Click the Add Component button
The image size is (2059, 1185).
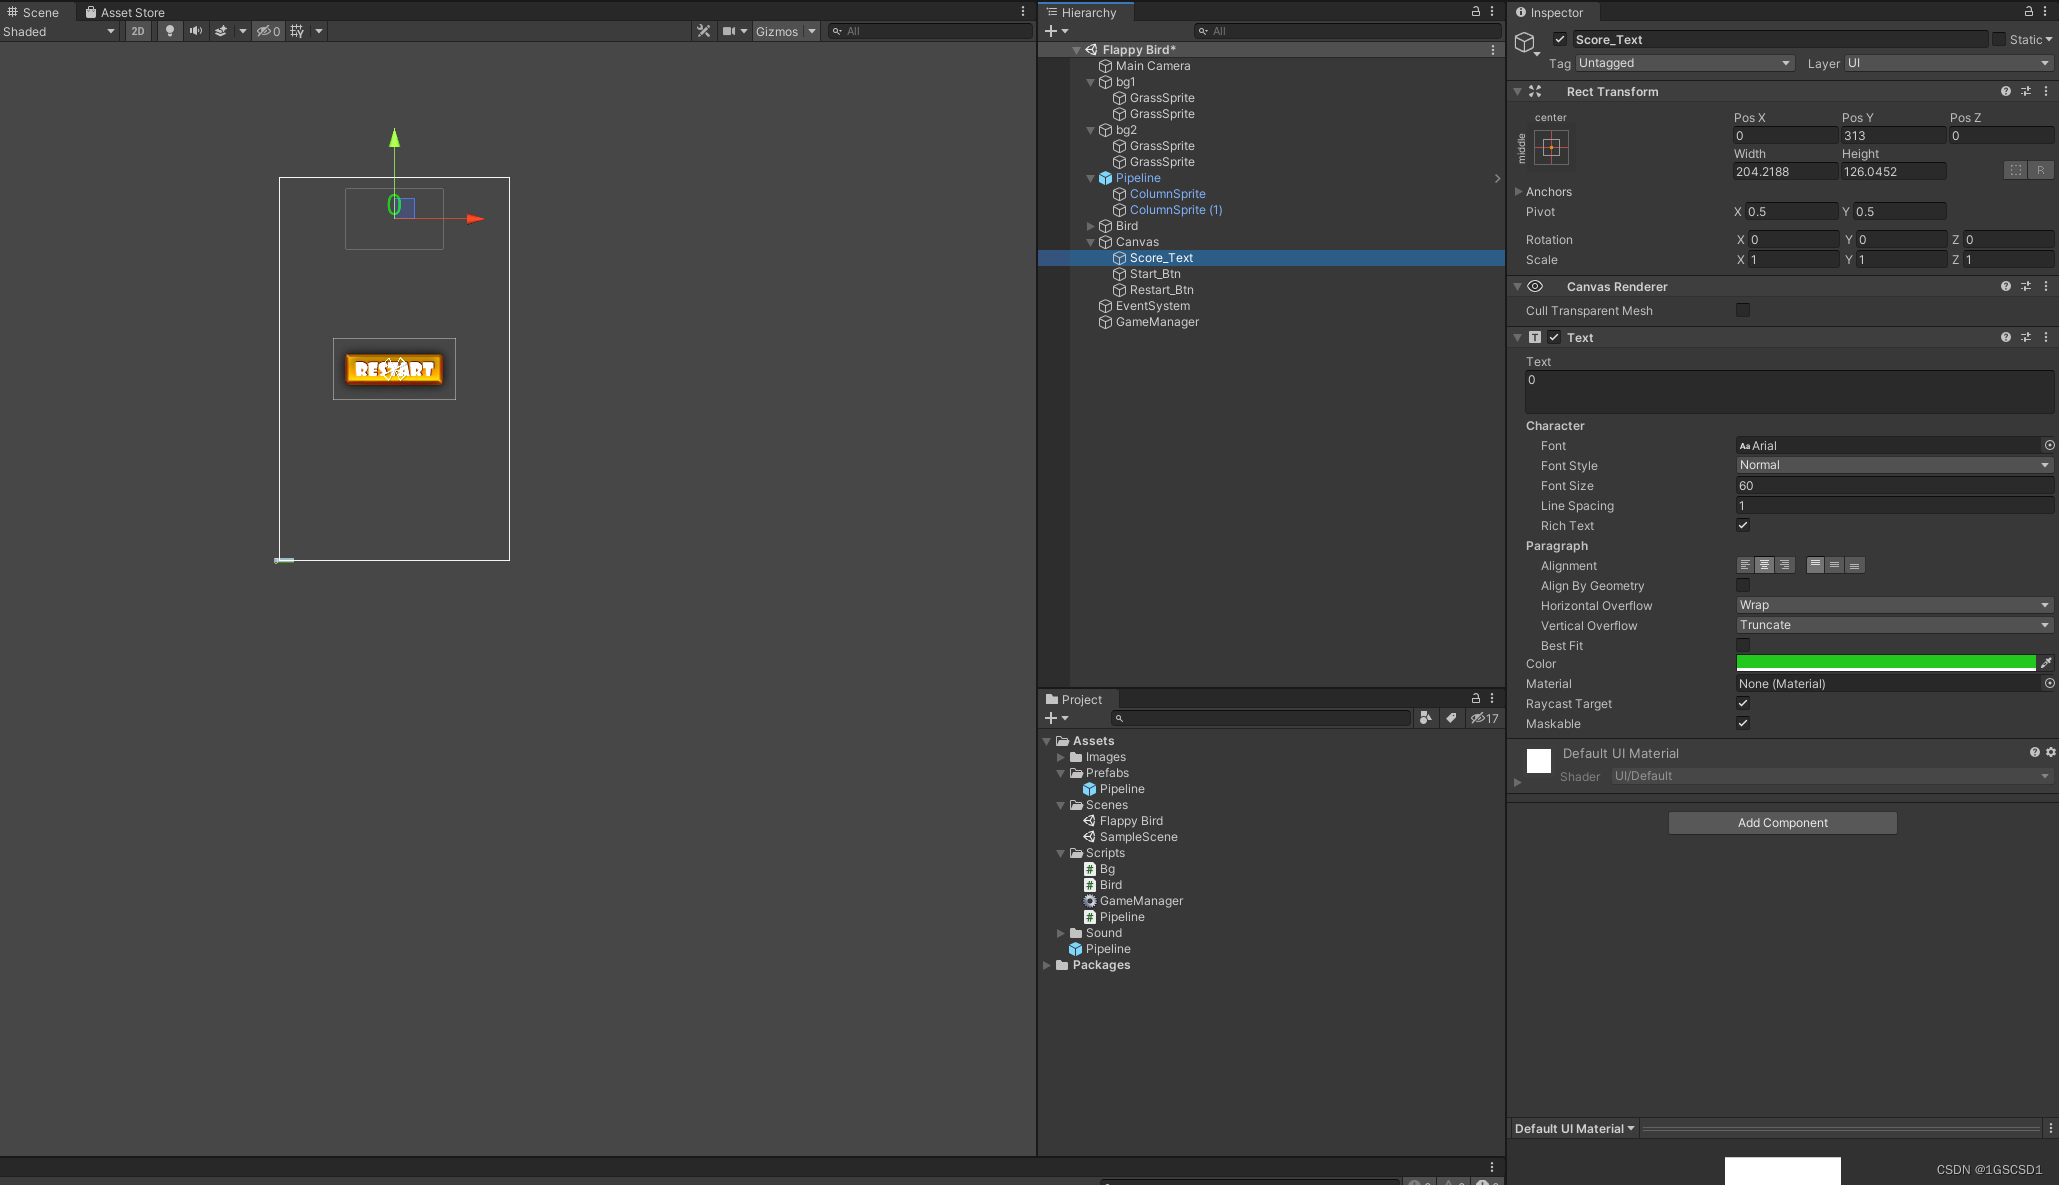(x=1782, y=822)
